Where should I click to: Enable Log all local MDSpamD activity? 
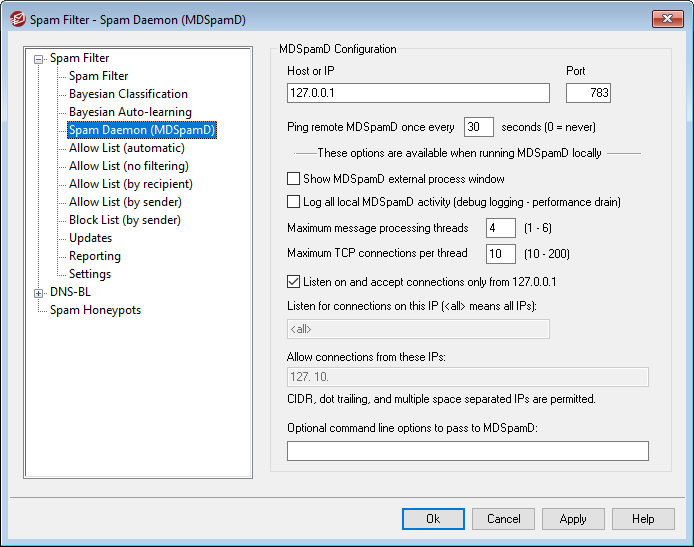(294, 202)
